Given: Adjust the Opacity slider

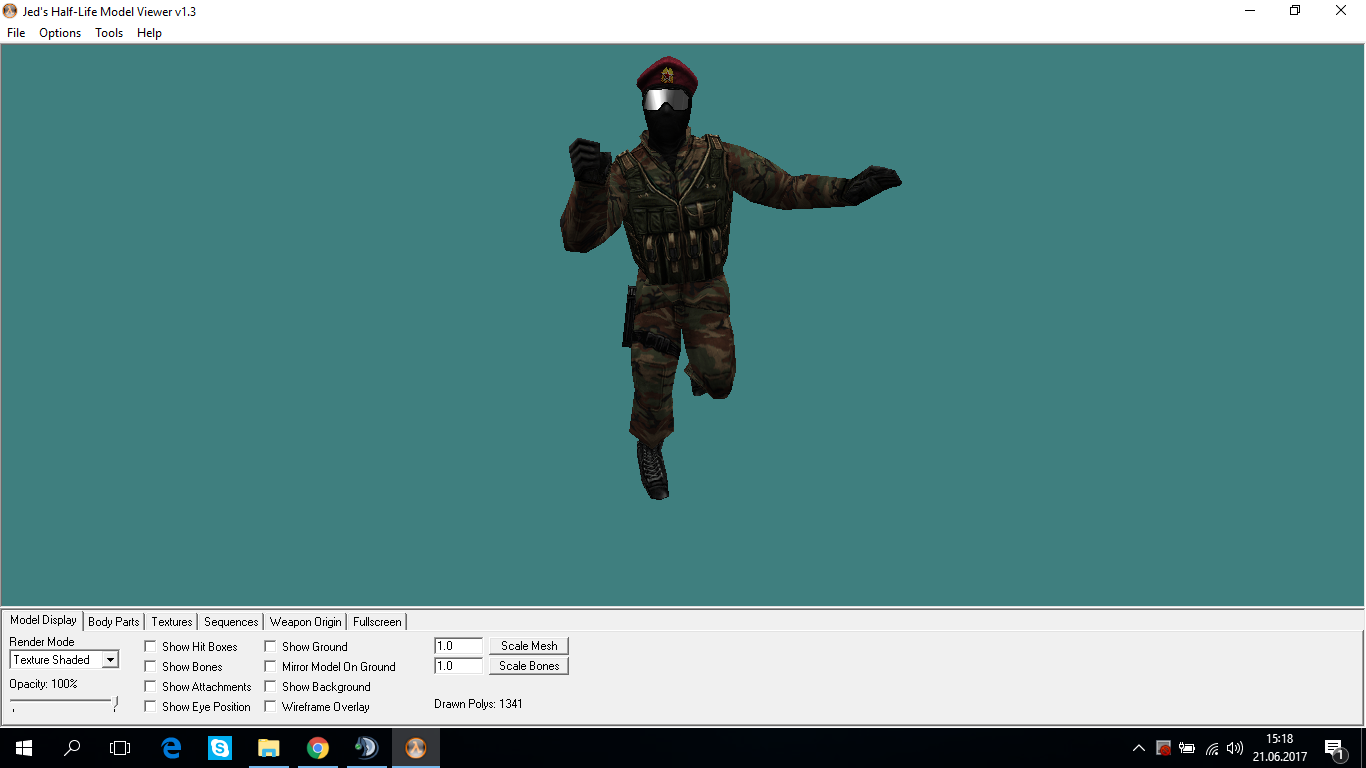Looking at the screenshot, I should point(64,704).
